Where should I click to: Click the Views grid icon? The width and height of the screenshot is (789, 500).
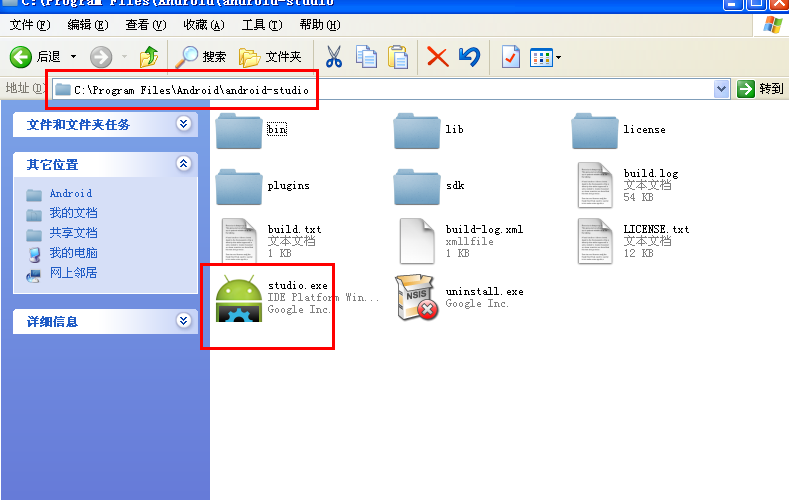pyautogui.click(x=541, y=58)
